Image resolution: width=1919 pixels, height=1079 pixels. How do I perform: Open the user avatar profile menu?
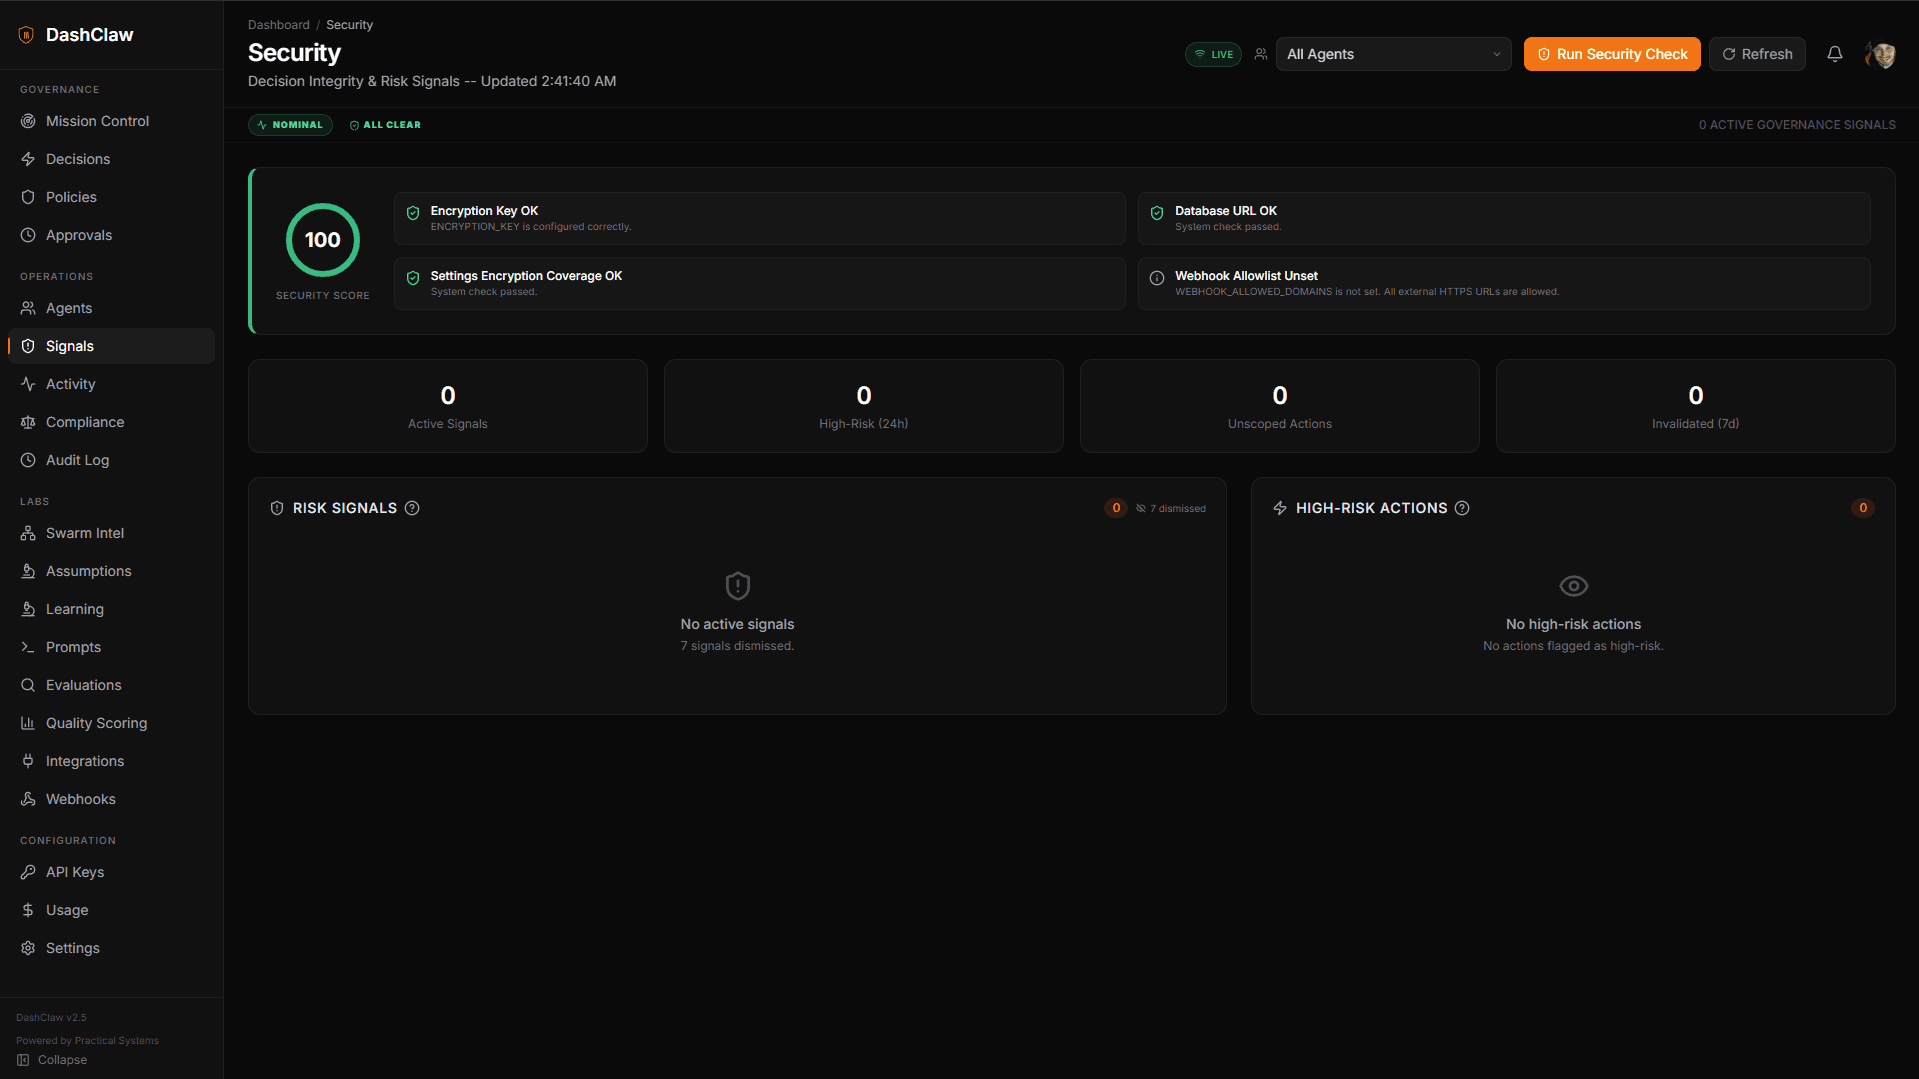1881,55
